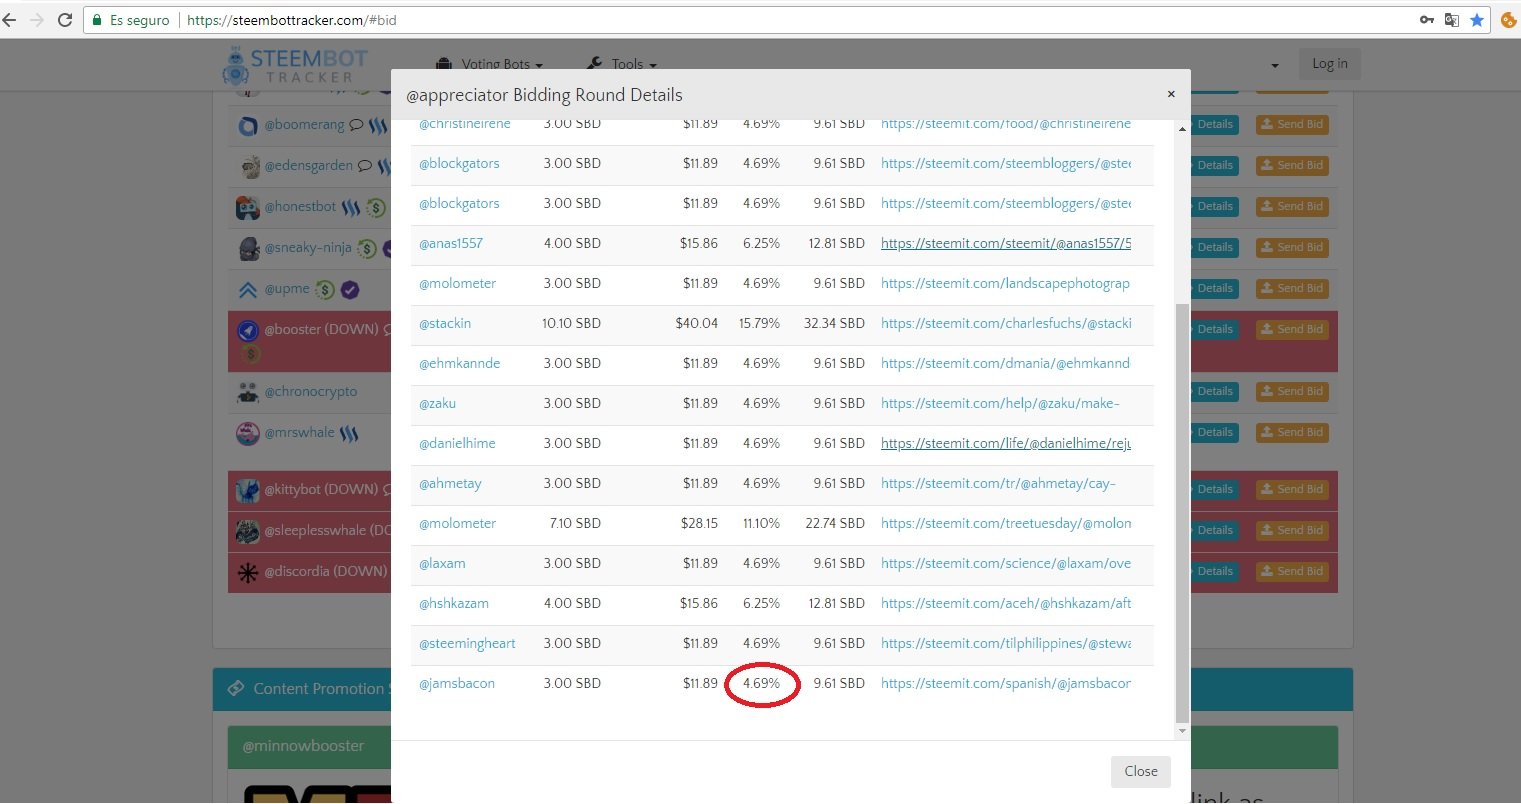Click scrollbar down arrow in dialog
The width and height of the screenshot is (1521, 804).
click(1182, 731)
